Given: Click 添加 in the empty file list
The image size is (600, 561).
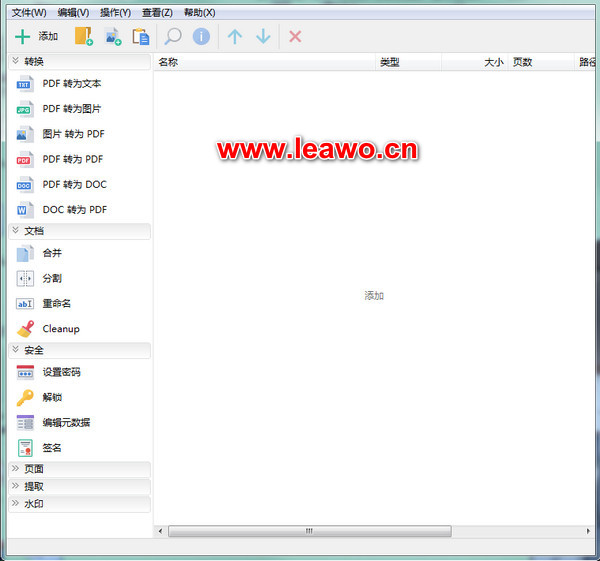Looking at the screenshot, I should click(374, 296).
